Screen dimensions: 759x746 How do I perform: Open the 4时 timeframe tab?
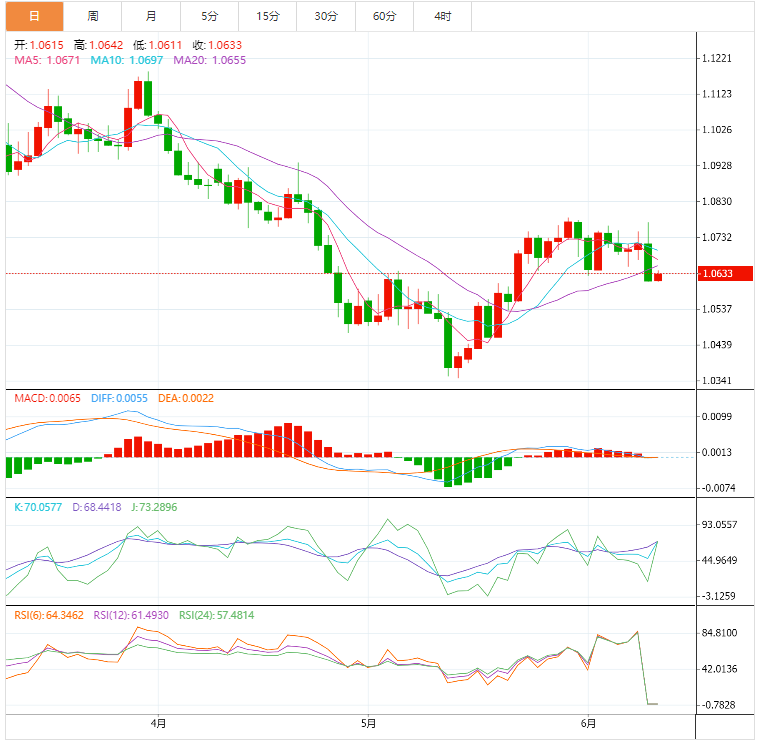coord(442,16)
